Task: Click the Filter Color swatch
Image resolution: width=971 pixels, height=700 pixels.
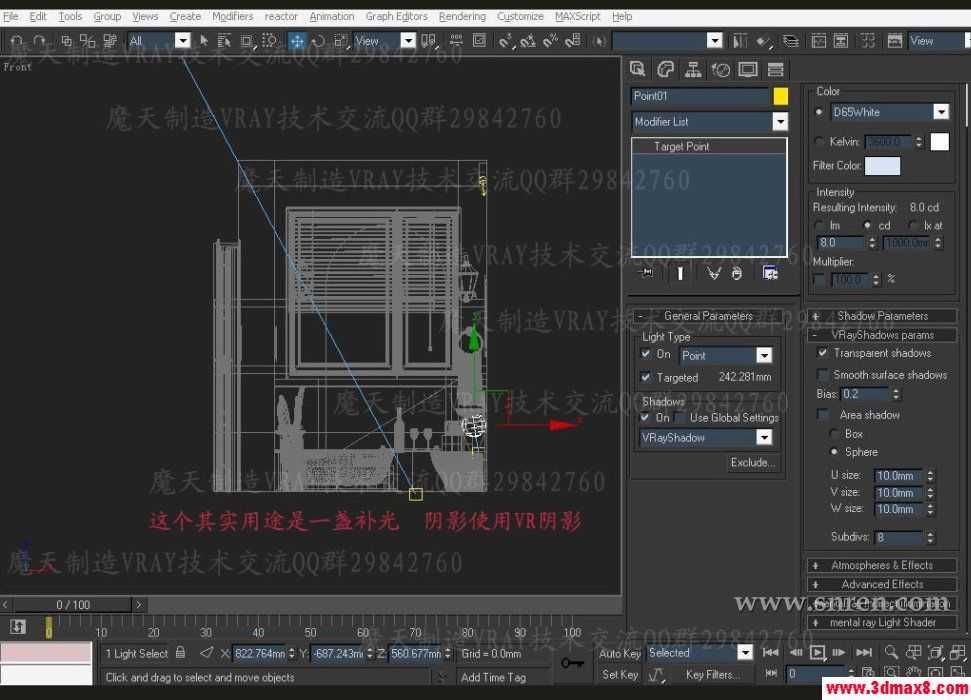Action: pos(882,166)
